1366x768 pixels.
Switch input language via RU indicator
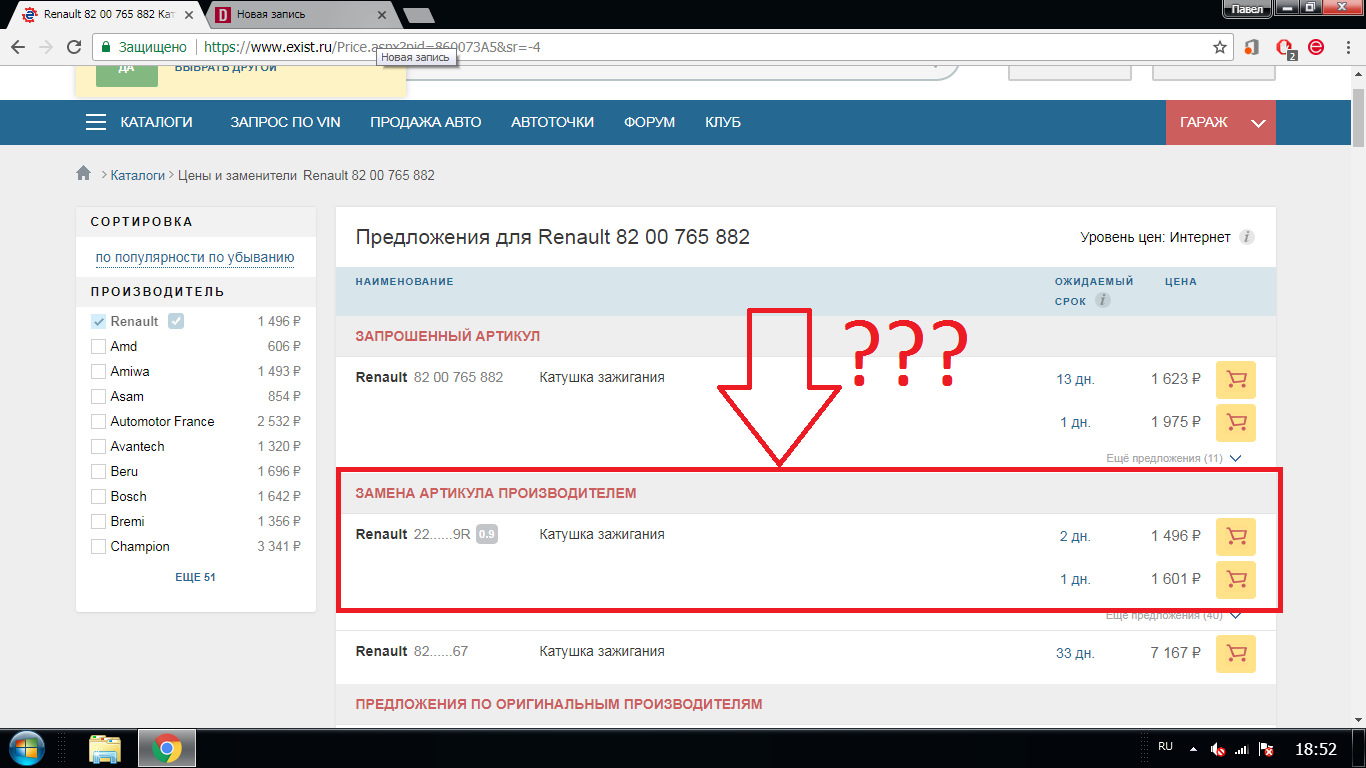click(x=1165, y=746)
